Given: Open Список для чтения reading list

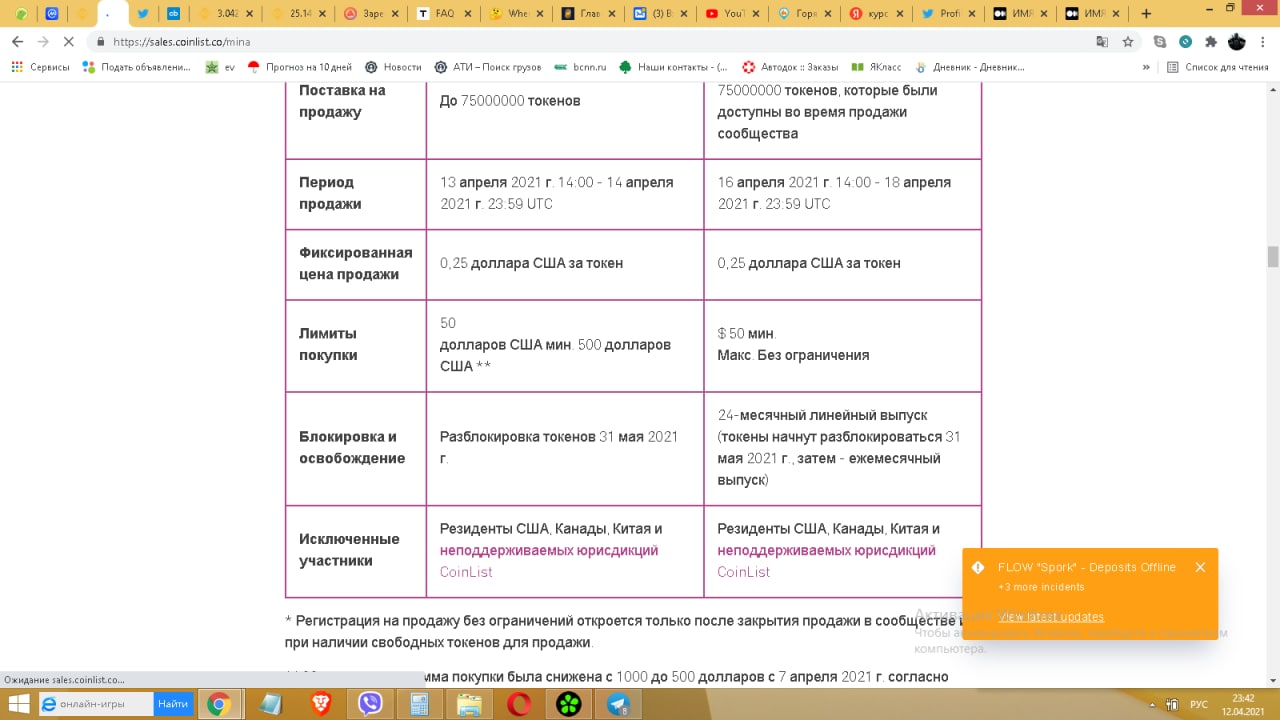Looking at the screenshot, I should point(1217,67).
